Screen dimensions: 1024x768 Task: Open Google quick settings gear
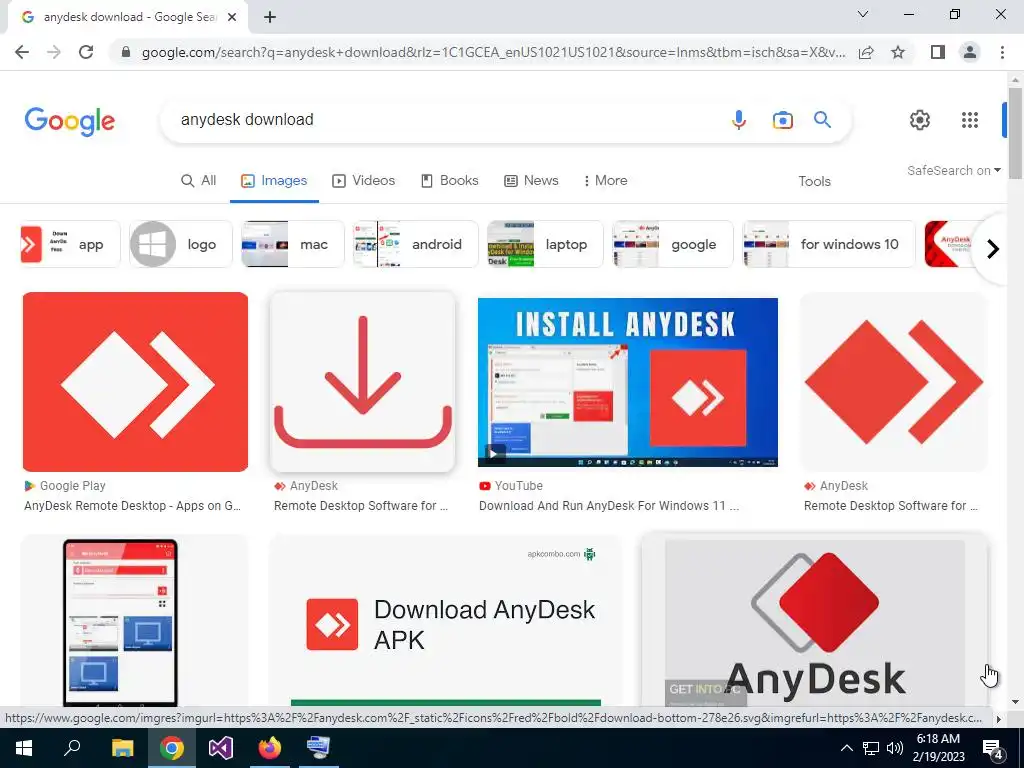point(920,120)
